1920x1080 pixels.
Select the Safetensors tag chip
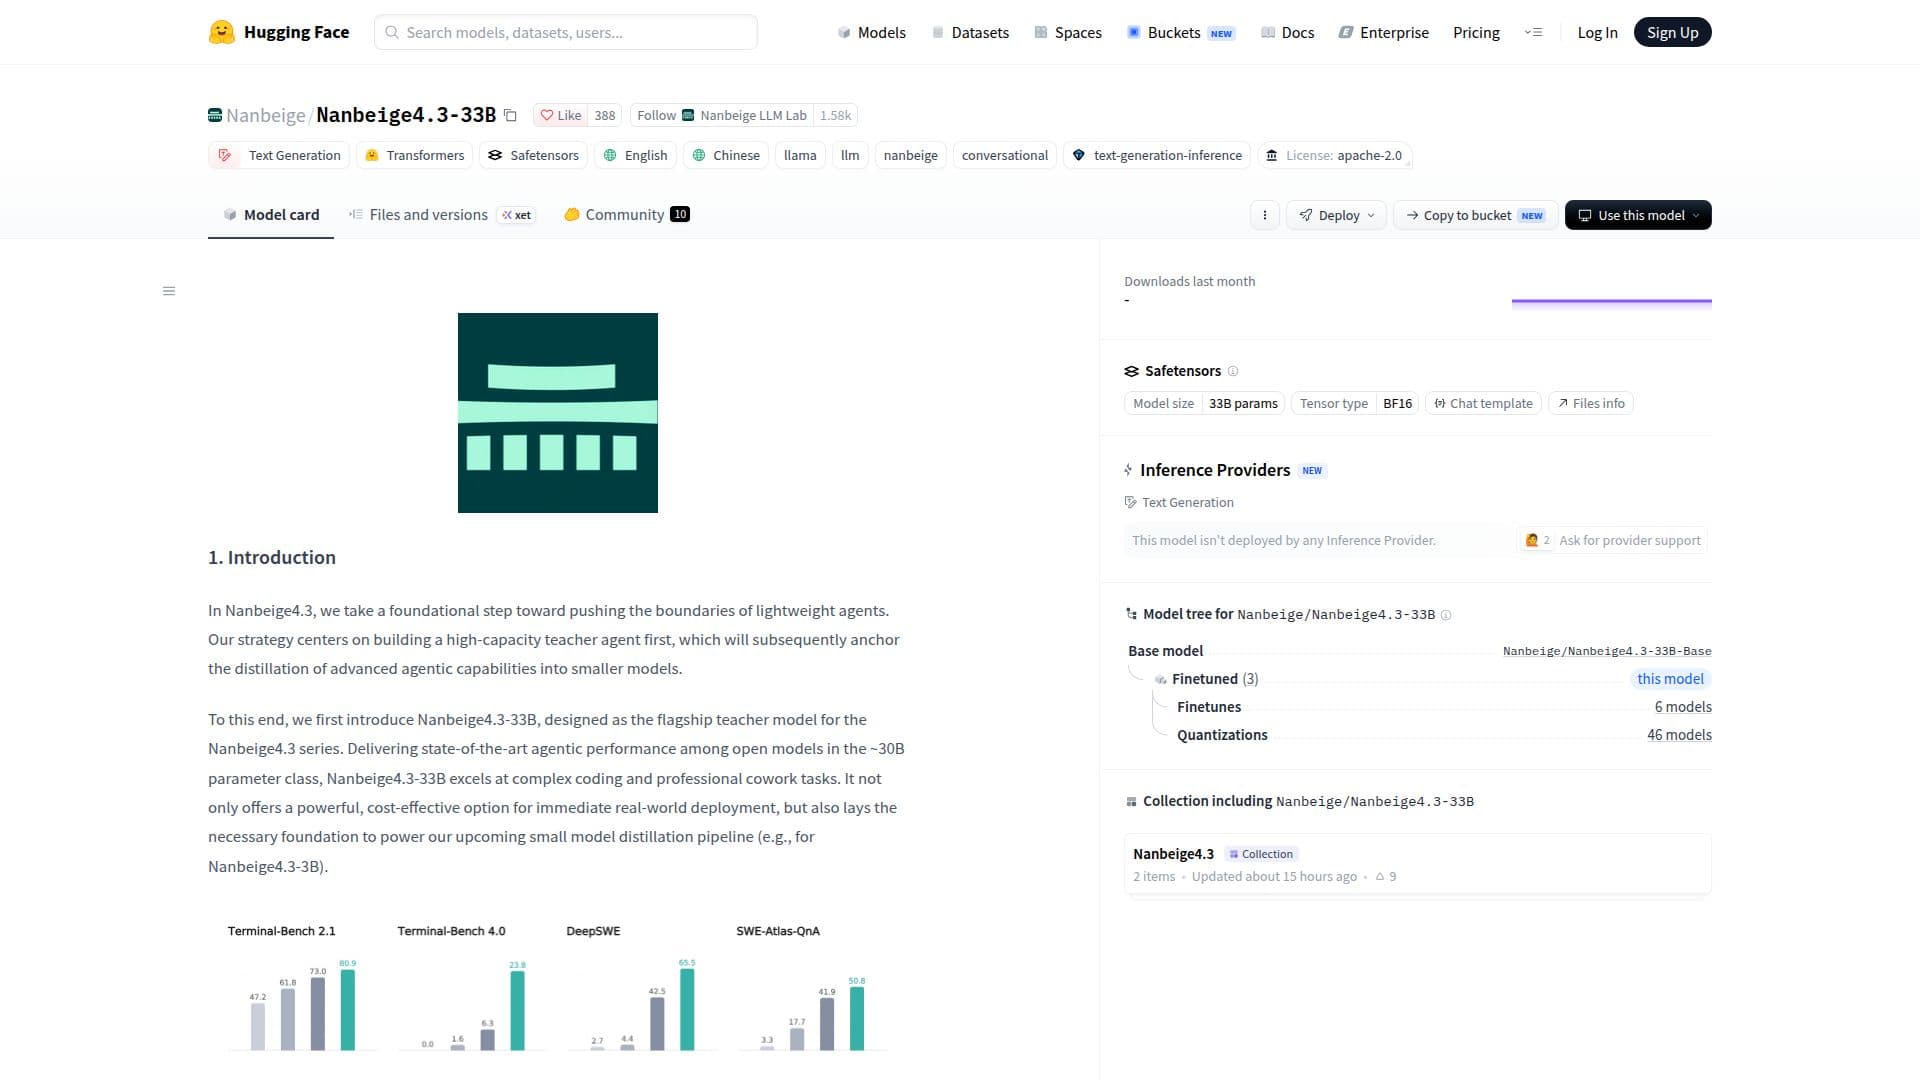(x=534, y=156)
